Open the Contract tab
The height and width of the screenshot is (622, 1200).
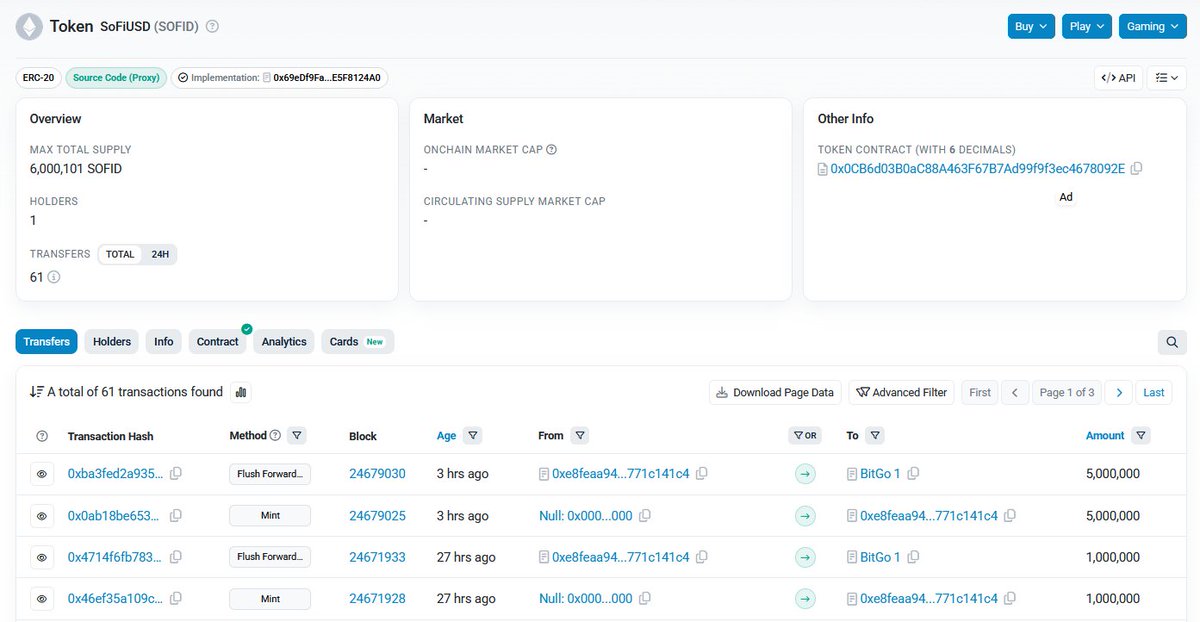click(x=218, y=342)
